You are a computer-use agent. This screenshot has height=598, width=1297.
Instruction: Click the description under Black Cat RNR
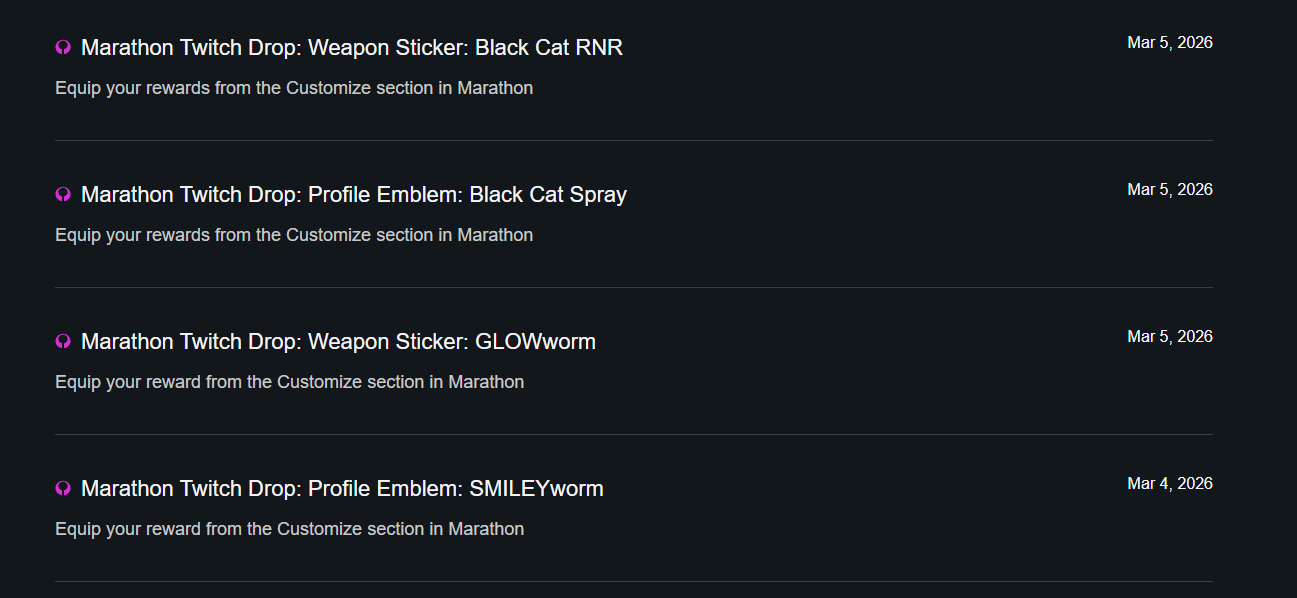(x=294, y=88)
